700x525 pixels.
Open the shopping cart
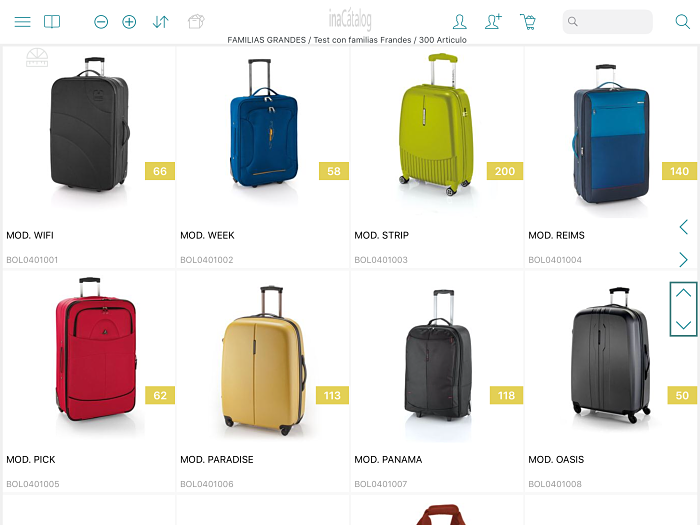click(x=528, y=22)
